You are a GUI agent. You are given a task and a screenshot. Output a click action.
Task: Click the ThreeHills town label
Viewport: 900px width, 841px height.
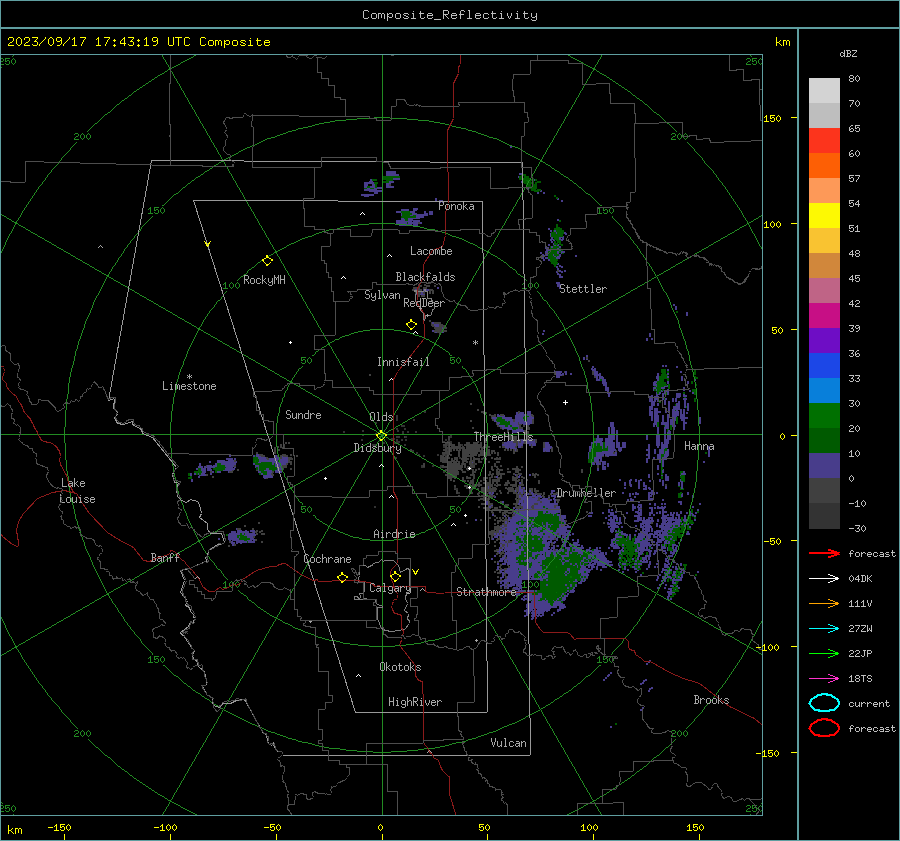pos(503,437)
